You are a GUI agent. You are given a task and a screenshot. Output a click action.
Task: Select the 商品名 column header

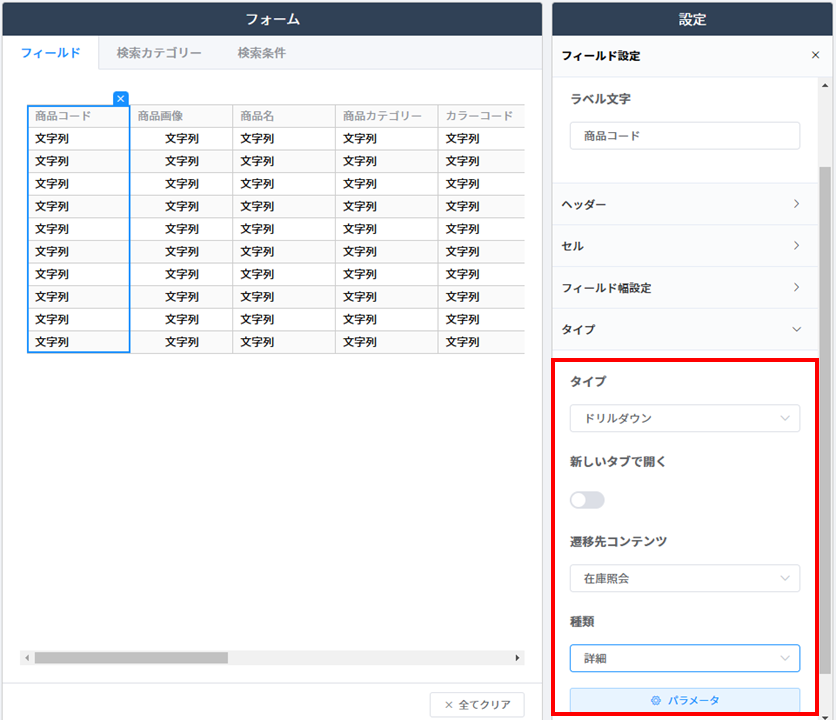pyautogui.click(x=284, y=116)
